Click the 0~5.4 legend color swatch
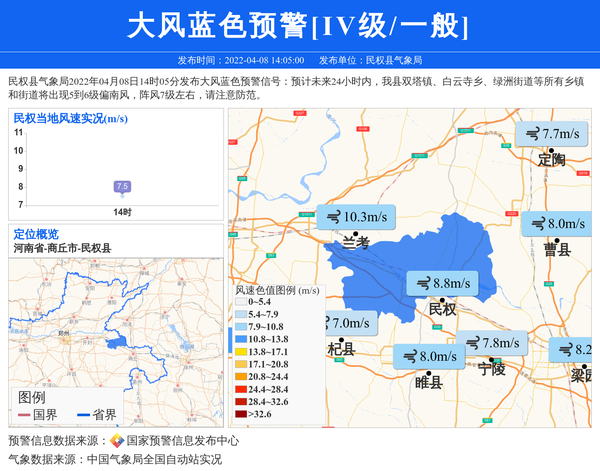The image size is (600, 471). 241,302
